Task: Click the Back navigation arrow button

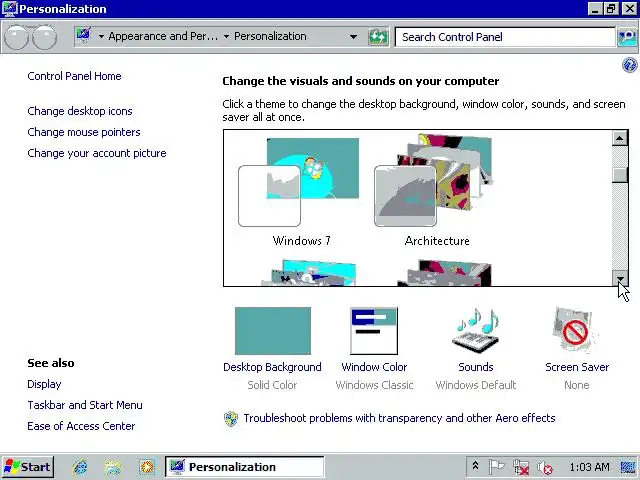Action: tap(16, 37)
